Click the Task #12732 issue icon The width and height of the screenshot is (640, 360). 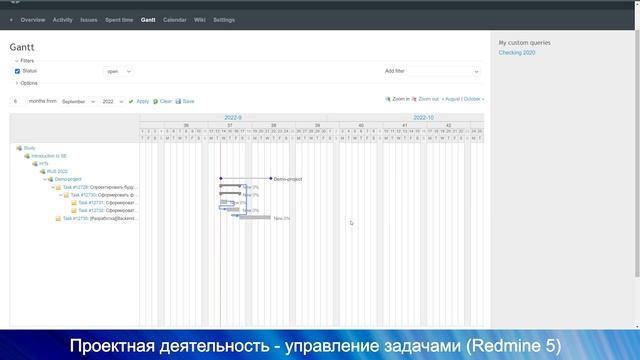(x=74, y=211)
